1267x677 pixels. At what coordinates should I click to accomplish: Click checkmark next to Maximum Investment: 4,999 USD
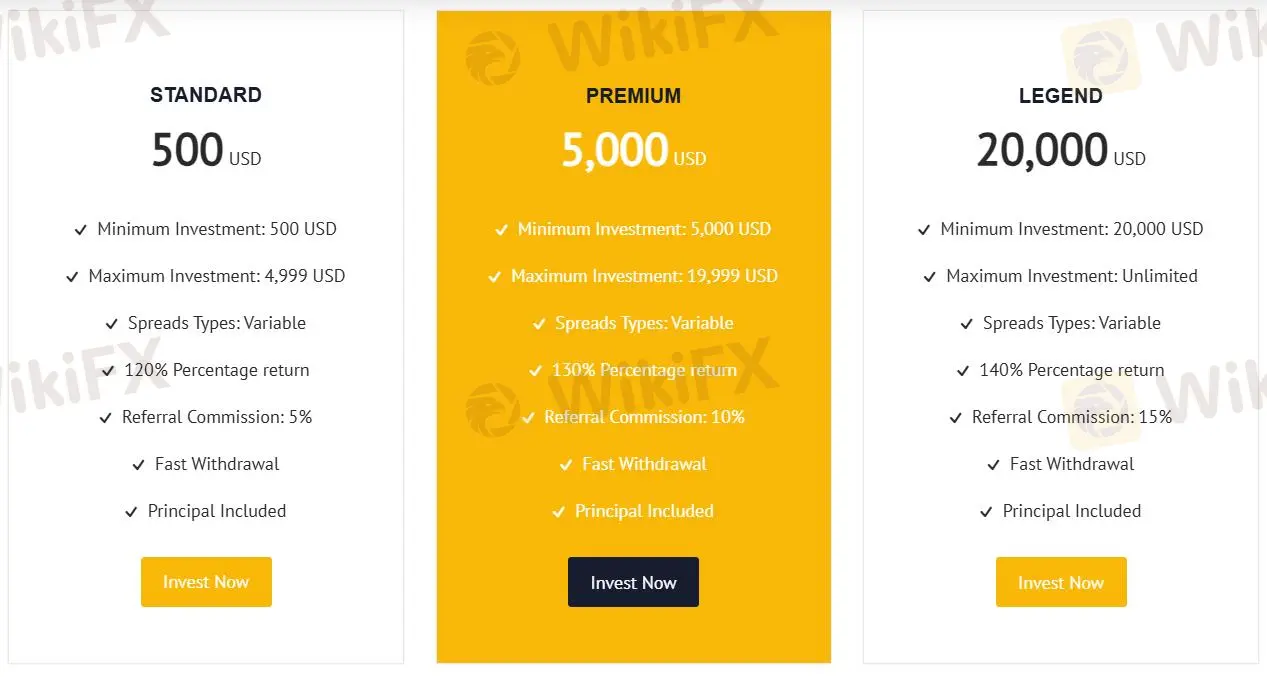[72, 277]
